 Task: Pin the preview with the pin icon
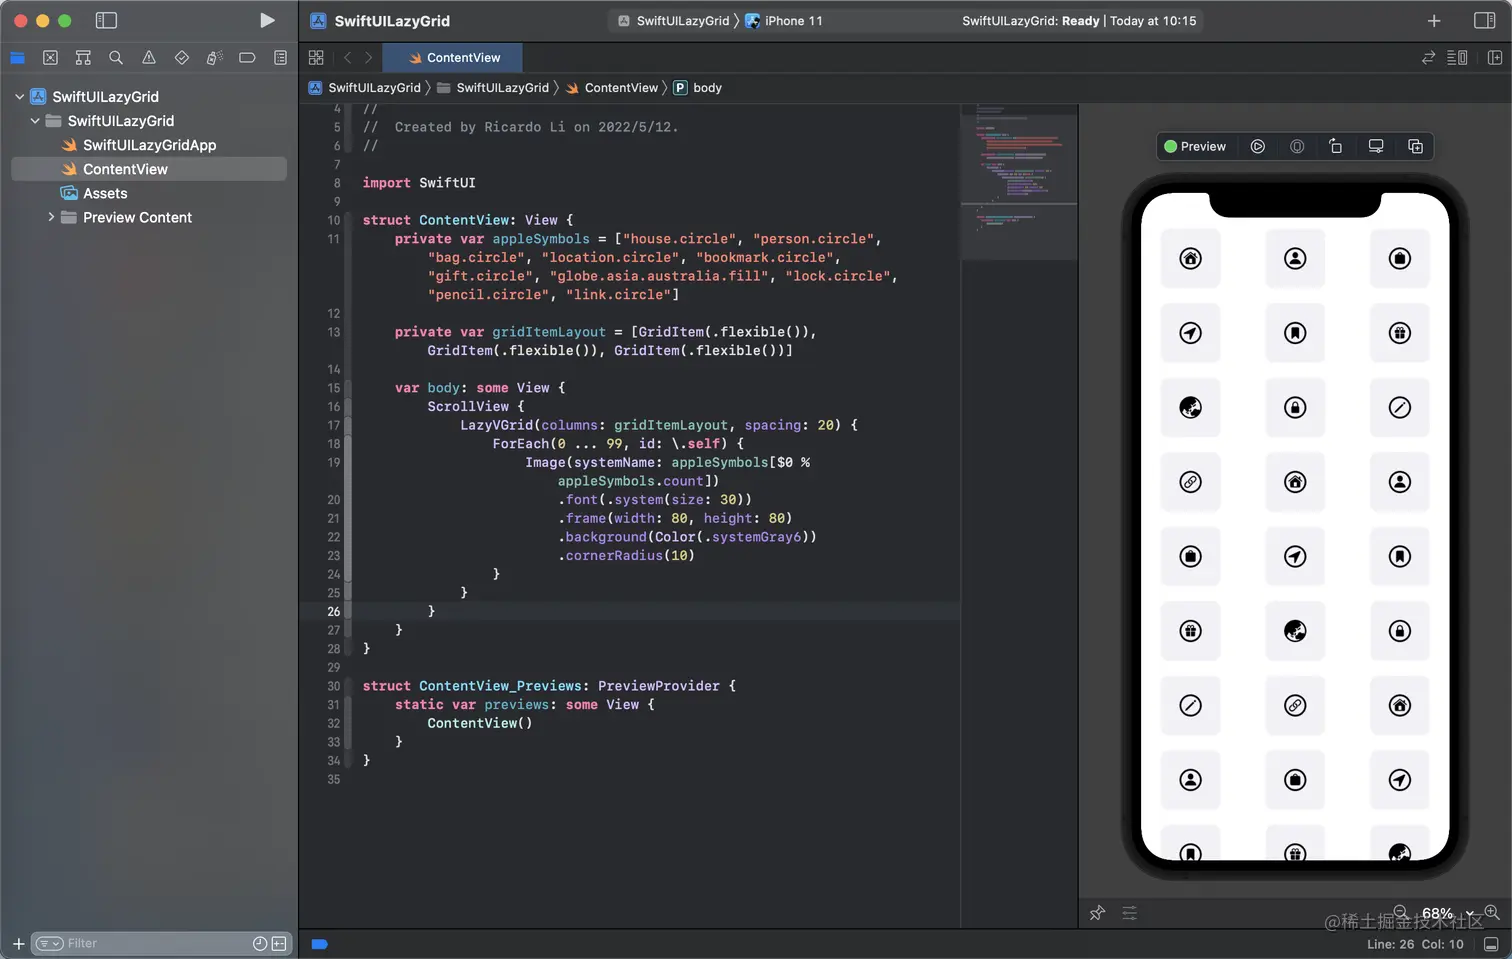(x=1097, y=913)
